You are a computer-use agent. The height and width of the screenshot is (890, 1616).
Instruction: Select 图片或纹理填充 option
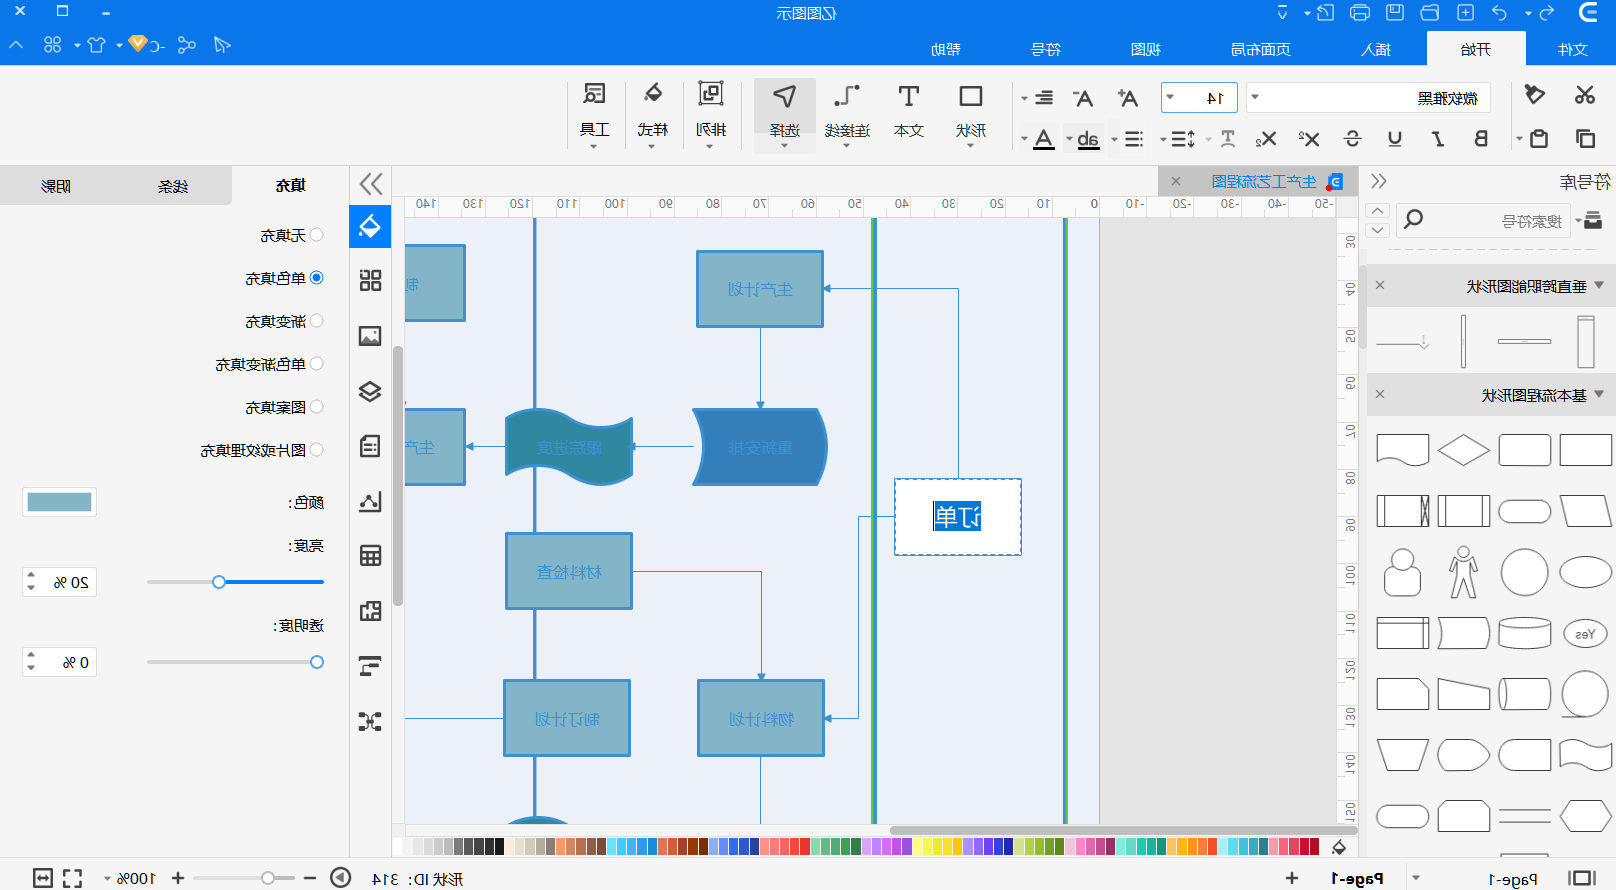click(x=262, y=450)
